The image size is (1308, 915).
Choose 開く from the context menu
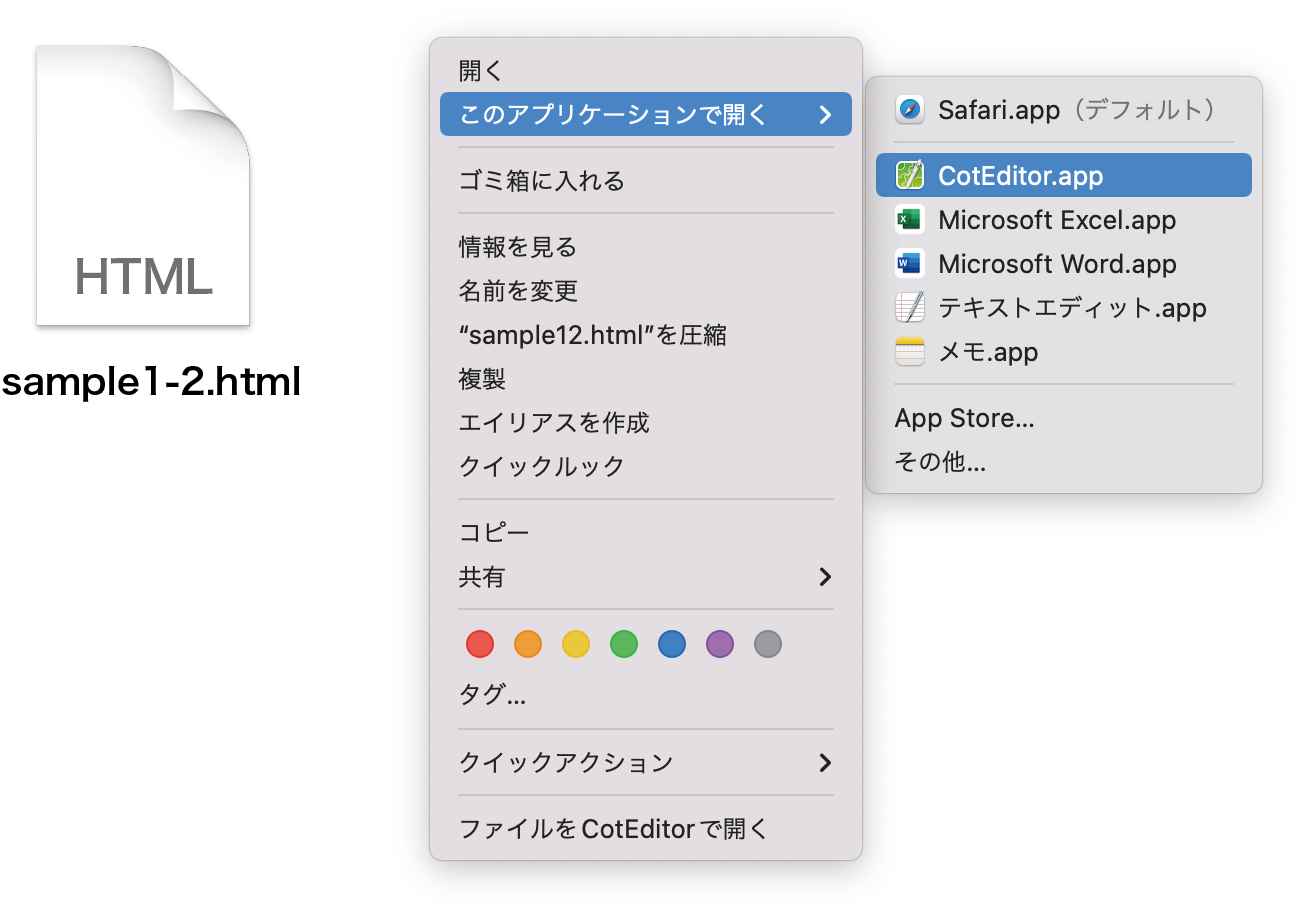(646, 71)
